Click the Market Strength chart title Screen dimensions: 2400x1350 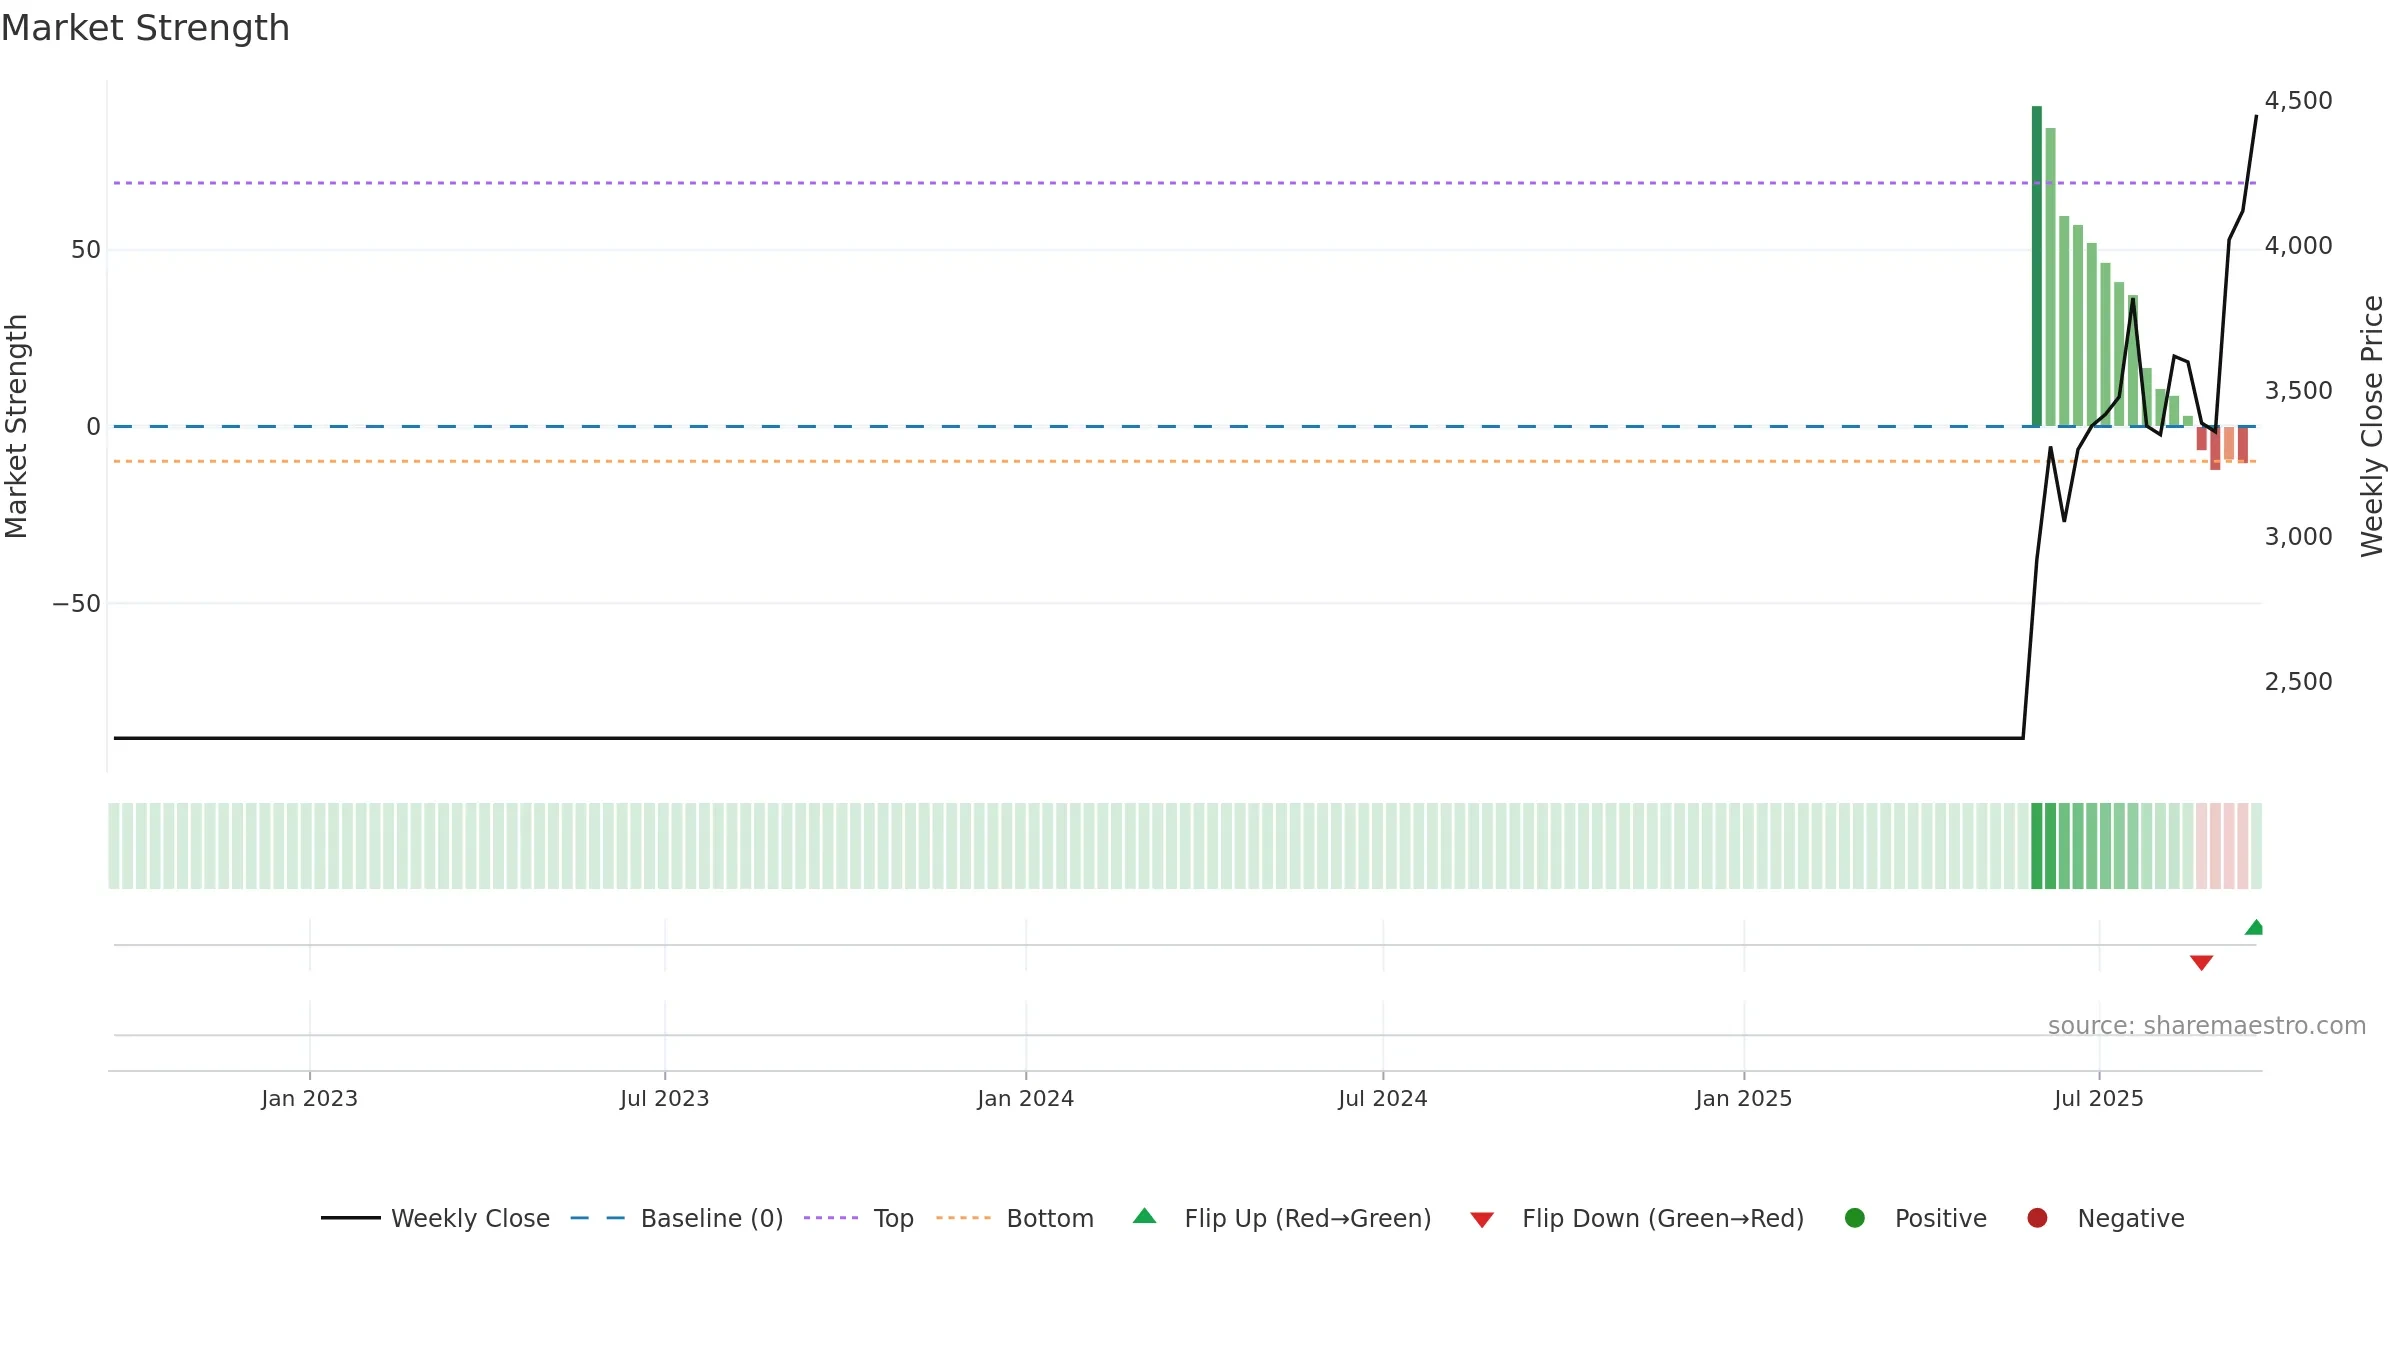click(145, 28)
